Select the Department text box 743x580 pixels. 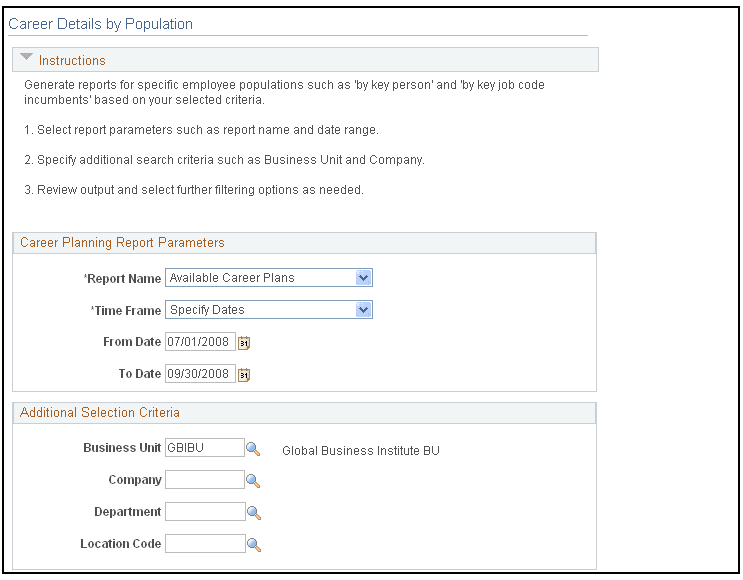(x=204, y=512)
